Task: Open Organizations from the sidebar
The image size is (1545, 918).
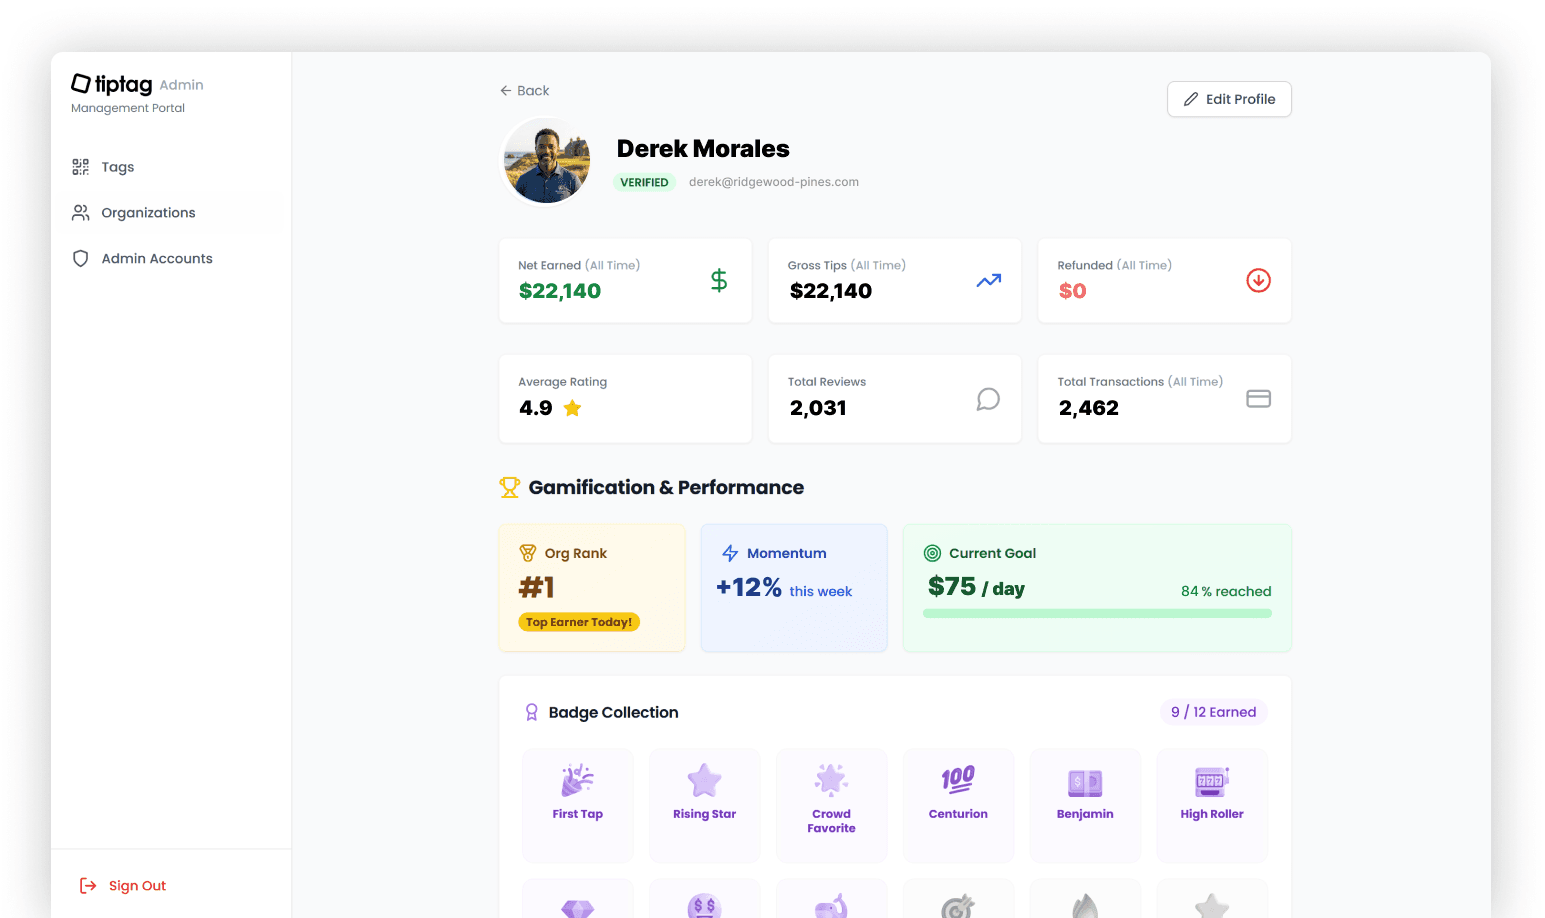Action: coord(147,212)
